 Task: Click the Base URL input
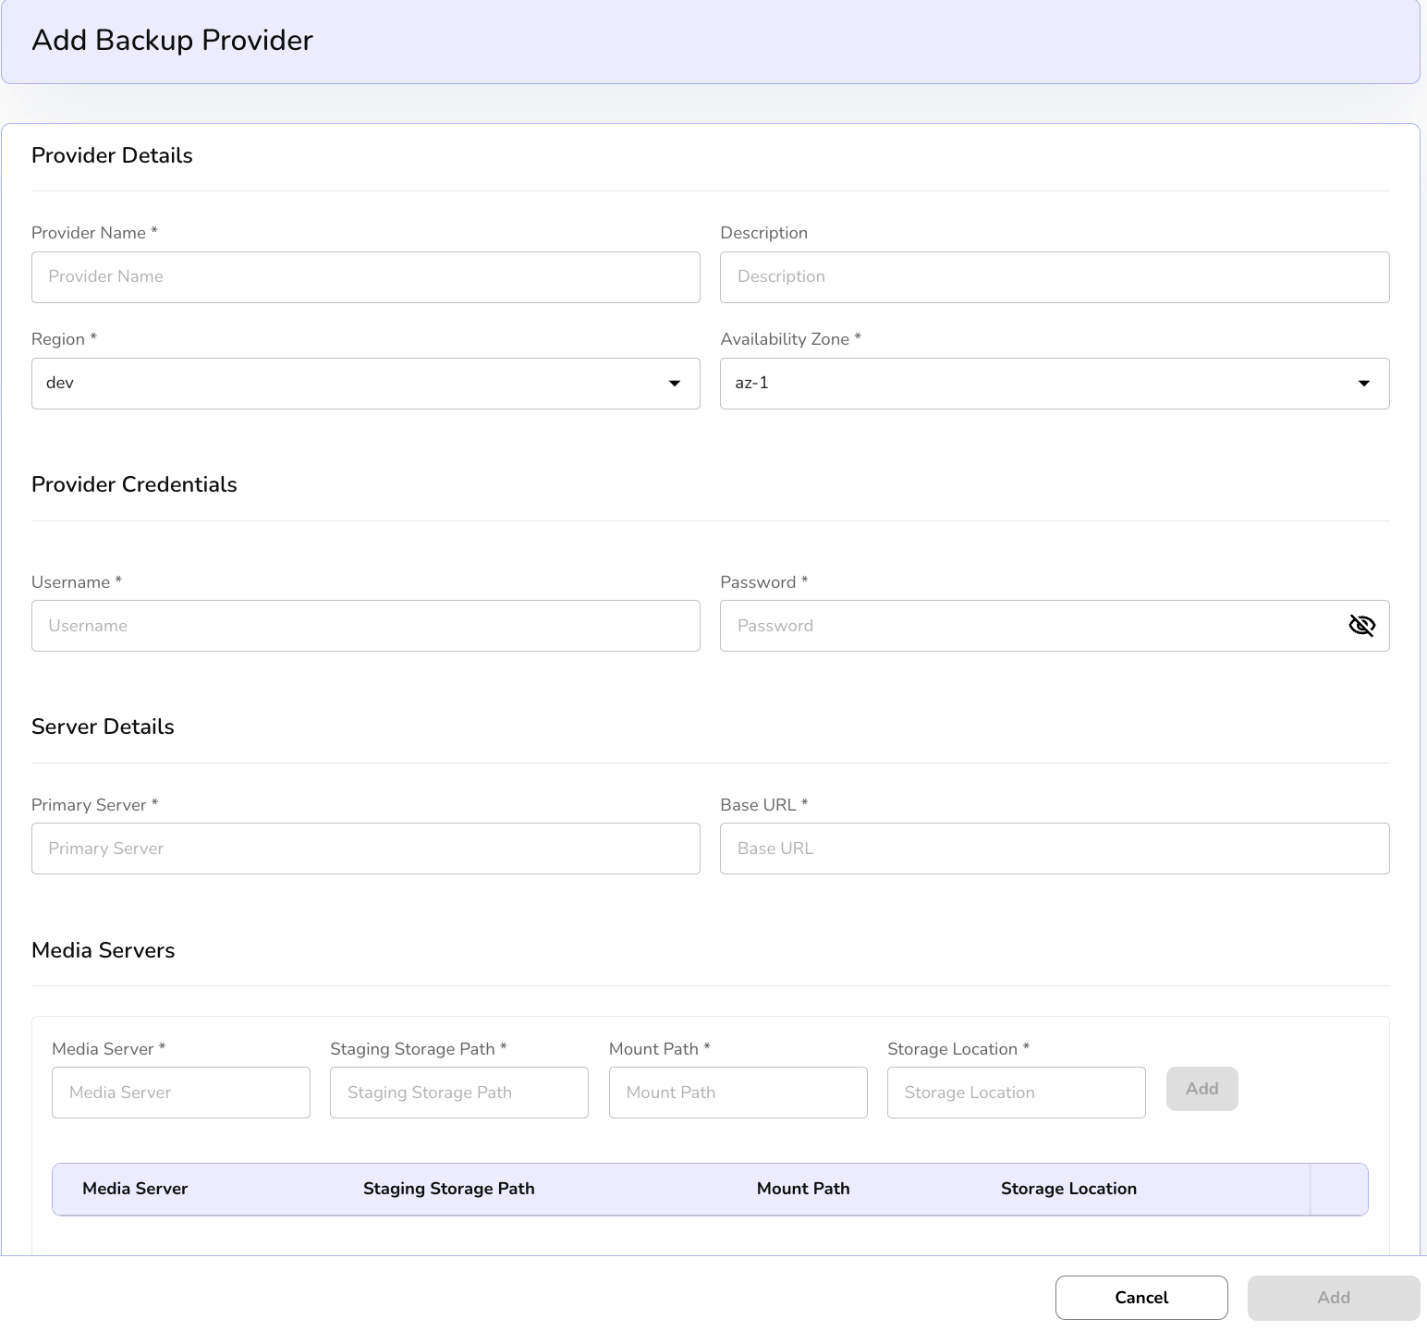coord(1054,849)
